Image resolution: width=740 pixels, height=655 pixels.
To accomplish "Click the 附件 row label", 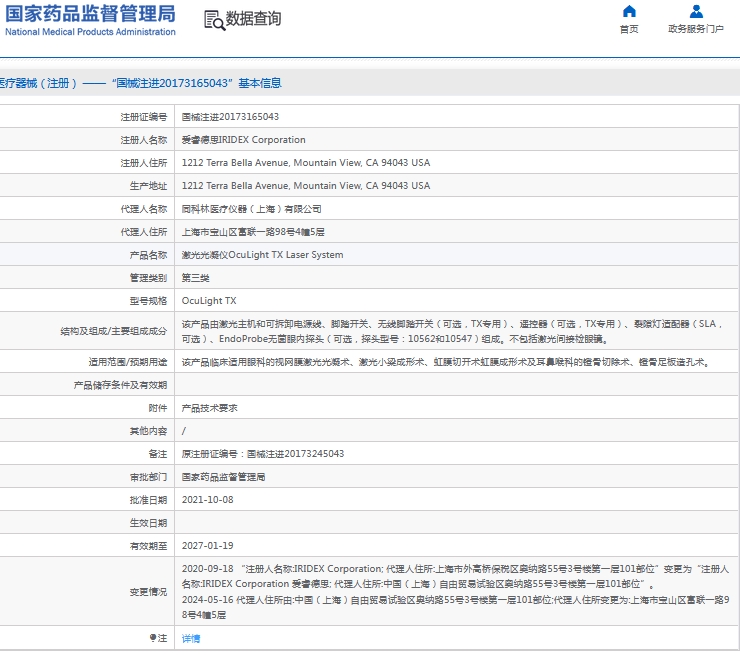I will click(x=158, y=408).
